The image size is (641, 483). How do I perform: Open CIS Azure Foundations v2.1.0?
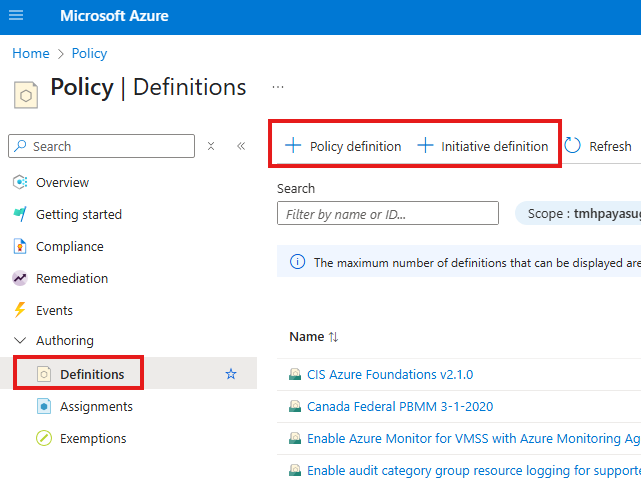click(390, 374)
